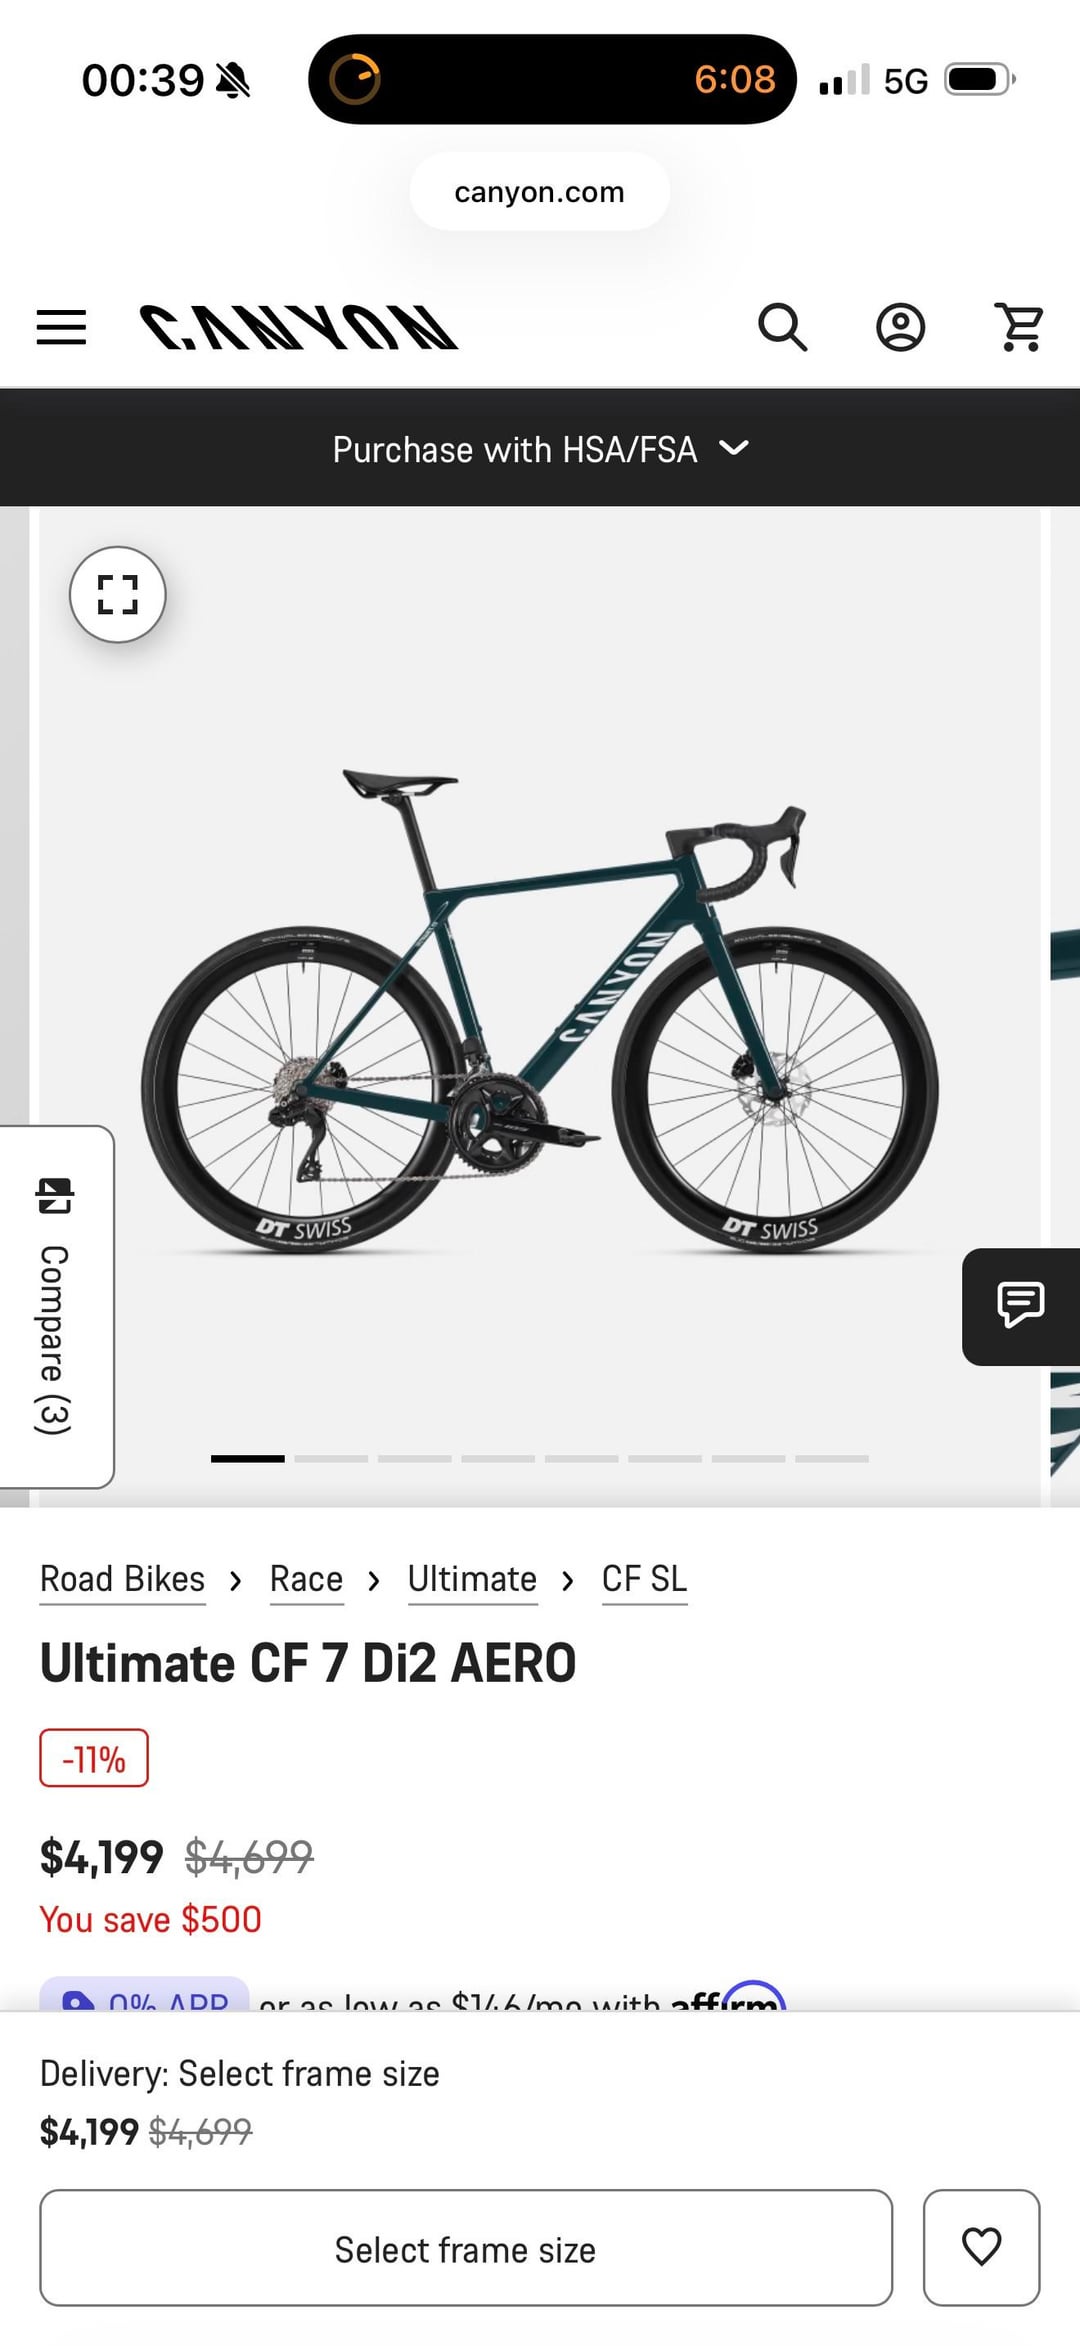Open the Select frame size selector
The image size is (1080, 2346).
(466, 2247)
